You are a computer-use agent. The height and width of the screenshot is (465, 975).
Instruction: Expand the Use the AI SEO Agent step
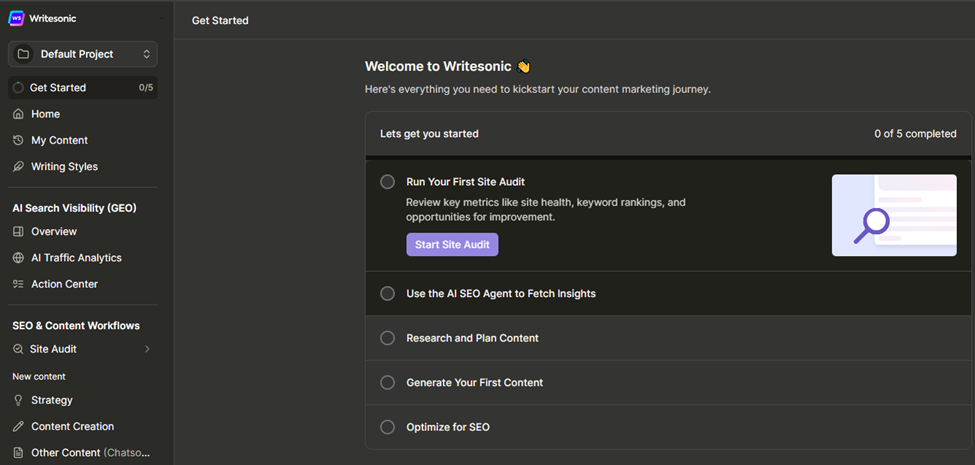(x=668, y=293)
